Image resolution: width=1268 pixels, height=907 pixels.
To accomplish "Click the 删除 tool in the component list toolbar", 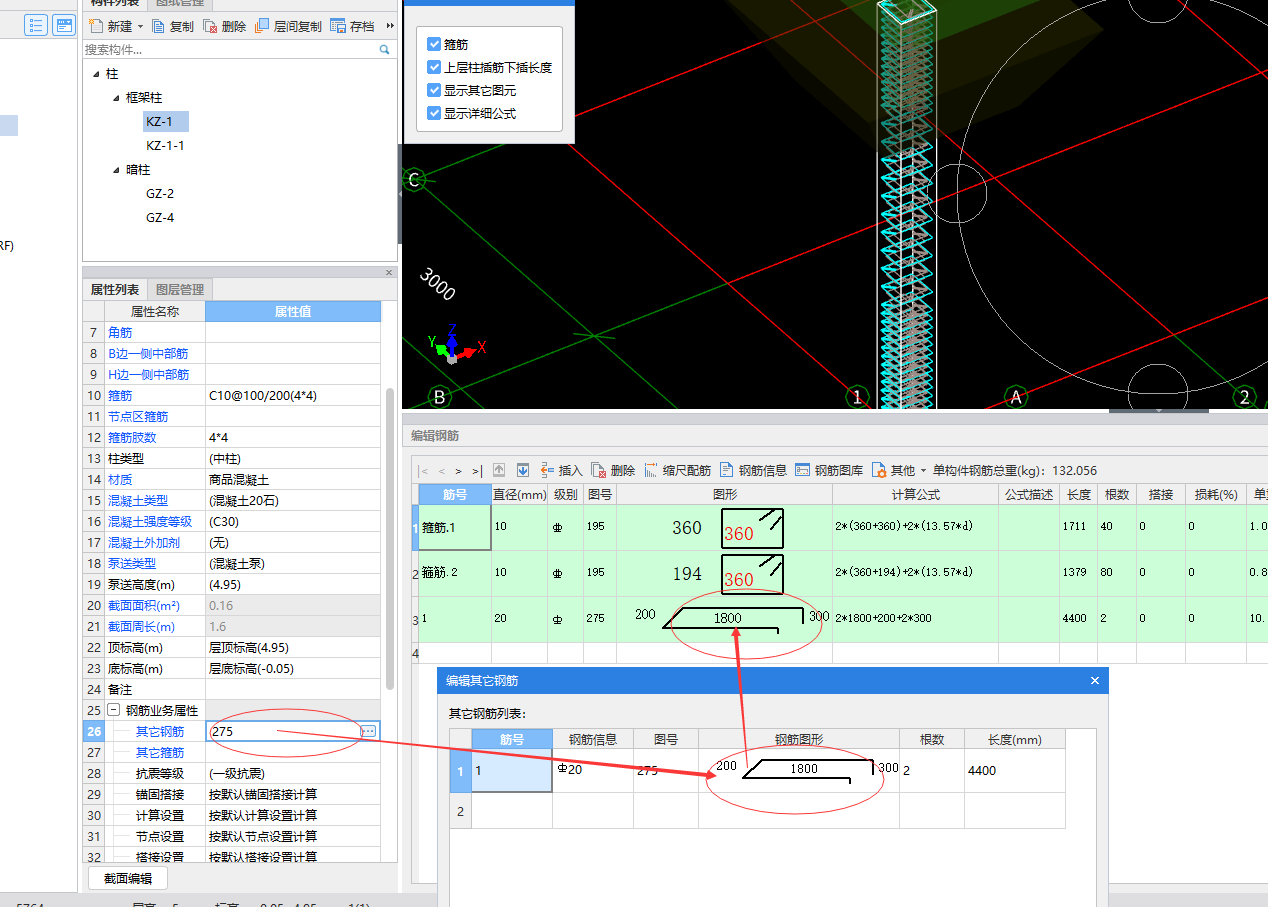I will point(224,26).
